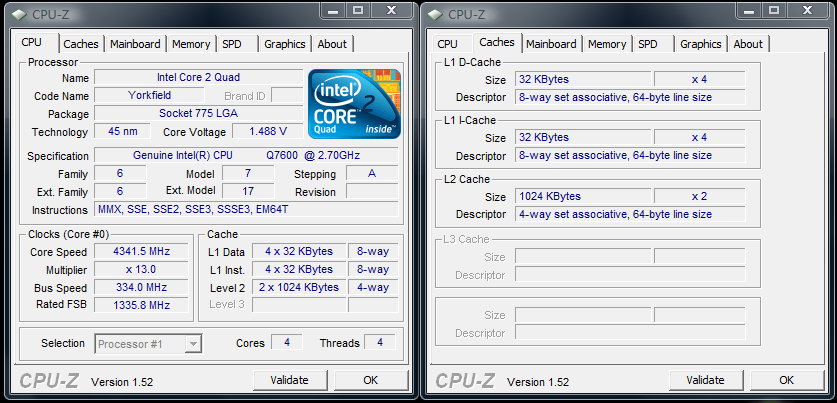Click the L2 Cache 'x 2' count field

(700, 196)
